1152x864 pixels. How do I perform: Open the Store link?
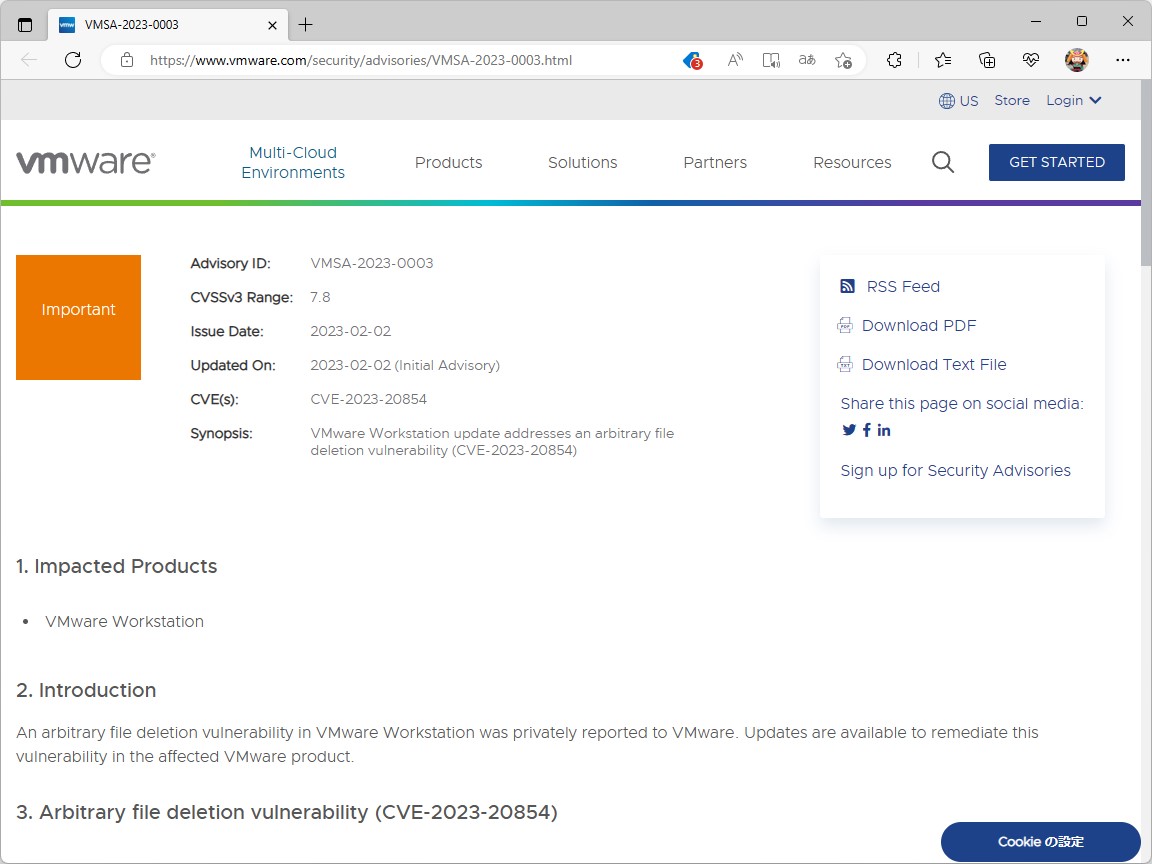1012,101
